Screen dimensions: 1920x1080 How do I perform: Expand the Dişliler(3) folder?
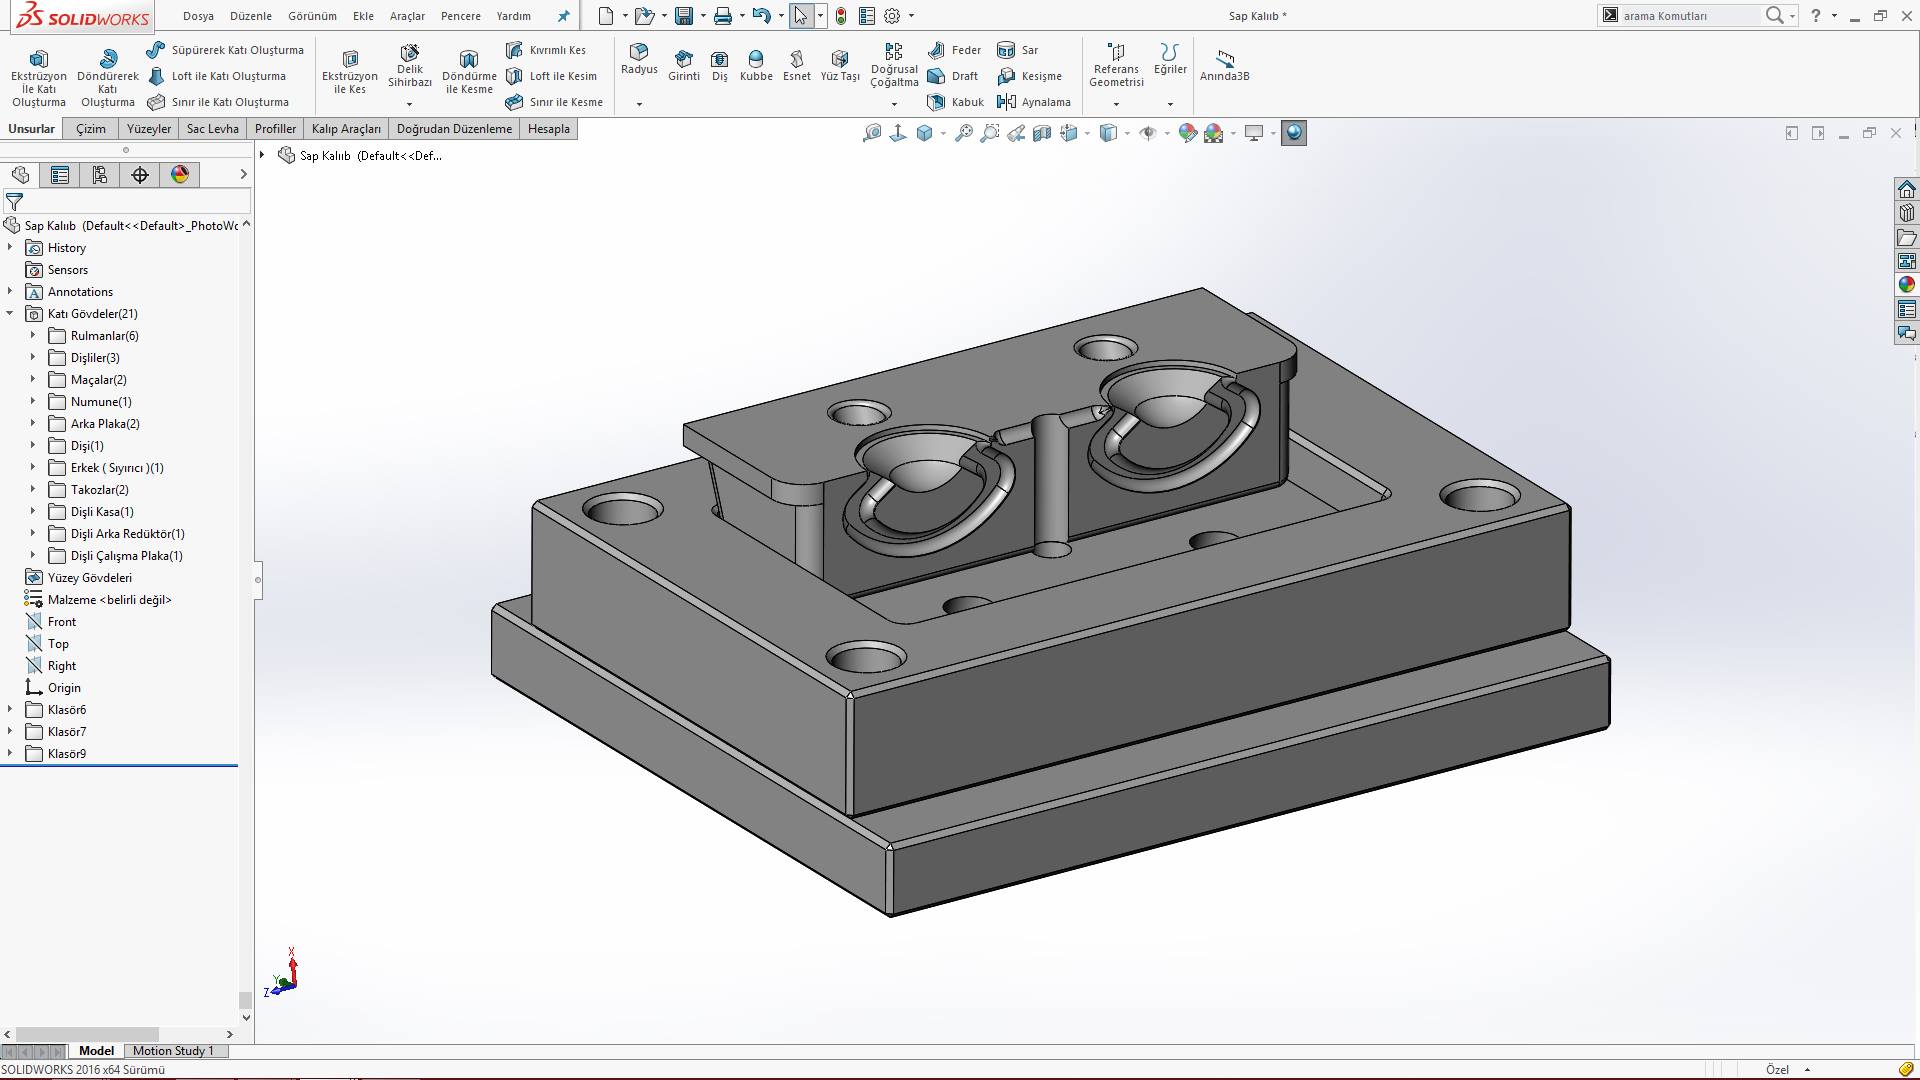pyautogui.click(x=33, y=358)
